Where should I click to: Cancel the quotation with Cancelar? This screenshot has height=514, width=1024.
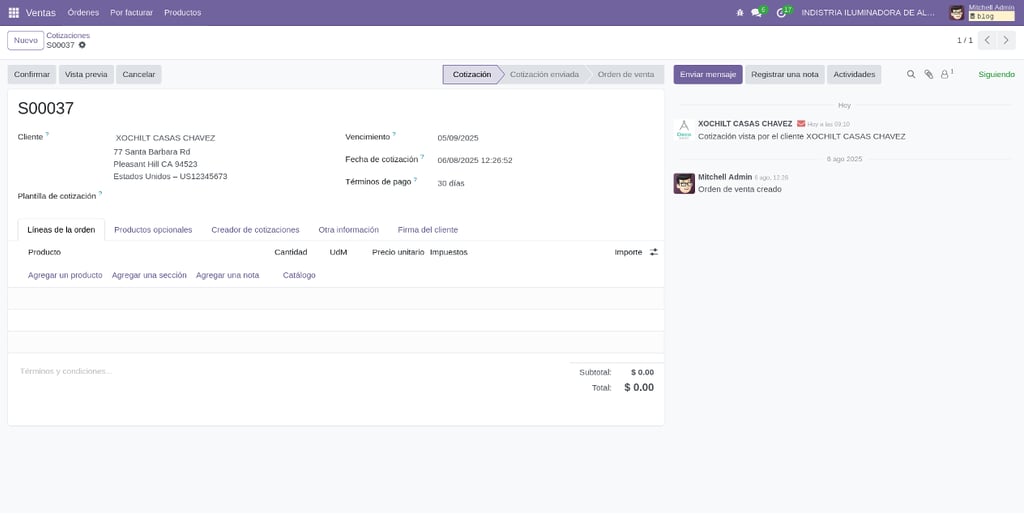(x=139, y=74)
